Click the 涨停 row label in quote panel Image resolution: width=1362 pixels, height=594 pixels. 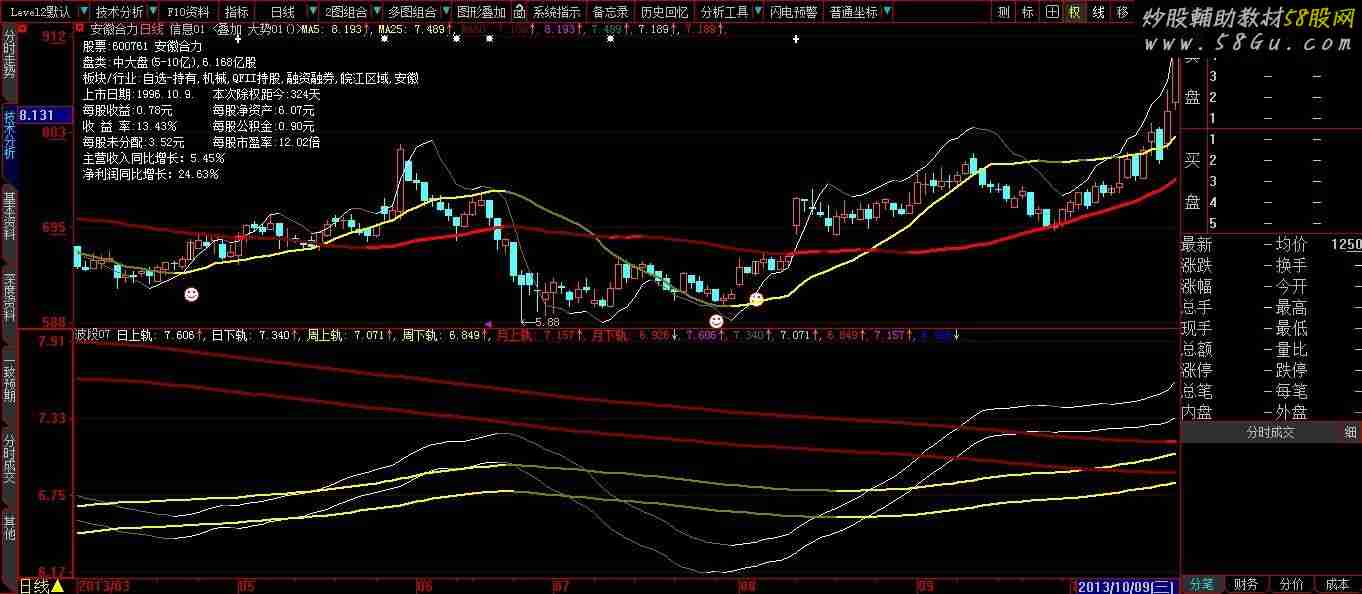pos(1198,370)
